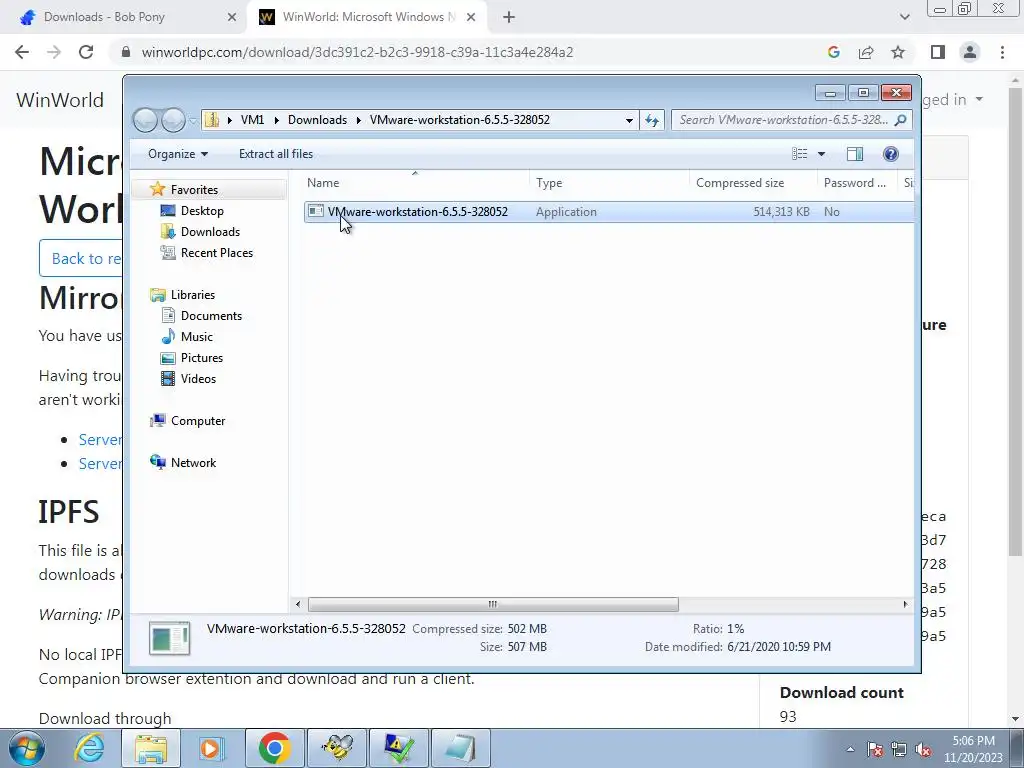Sort by Password column header
The width and height of the screenshot is (1024, 768).
click(x=857, y=183)
